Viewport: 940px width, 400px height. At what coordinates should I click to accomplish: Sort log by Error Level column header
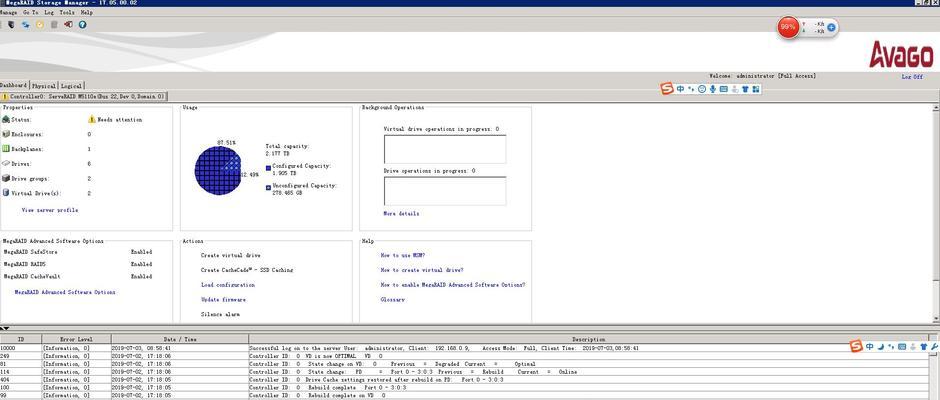[x=76, y=339]
